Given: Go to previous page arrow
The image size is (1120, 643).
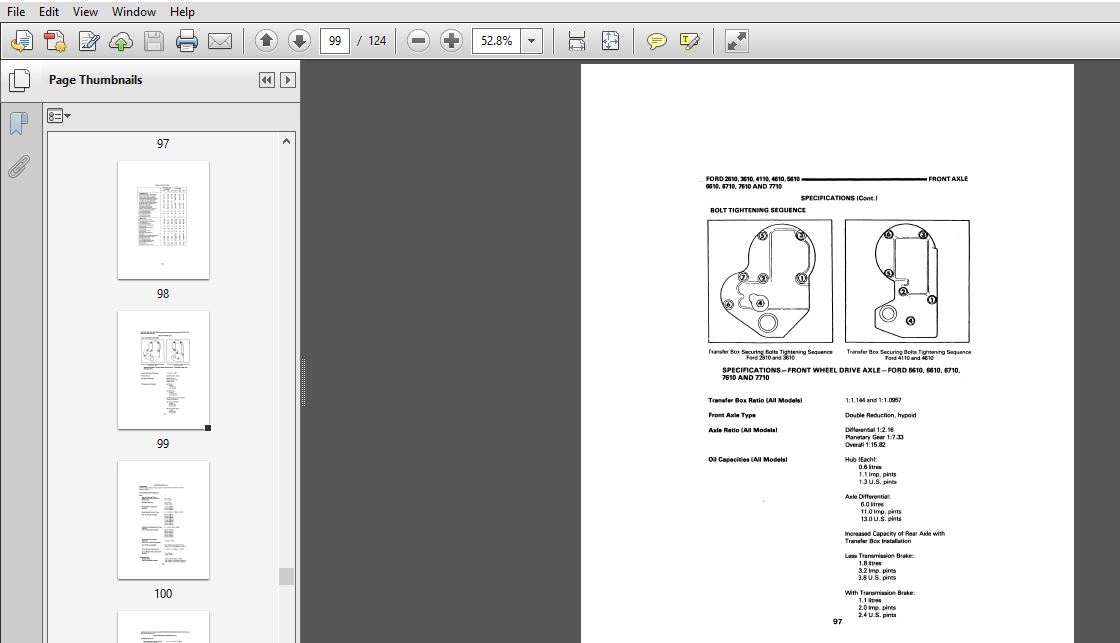Looking at the screenshot, I should (x=266, y=41).
